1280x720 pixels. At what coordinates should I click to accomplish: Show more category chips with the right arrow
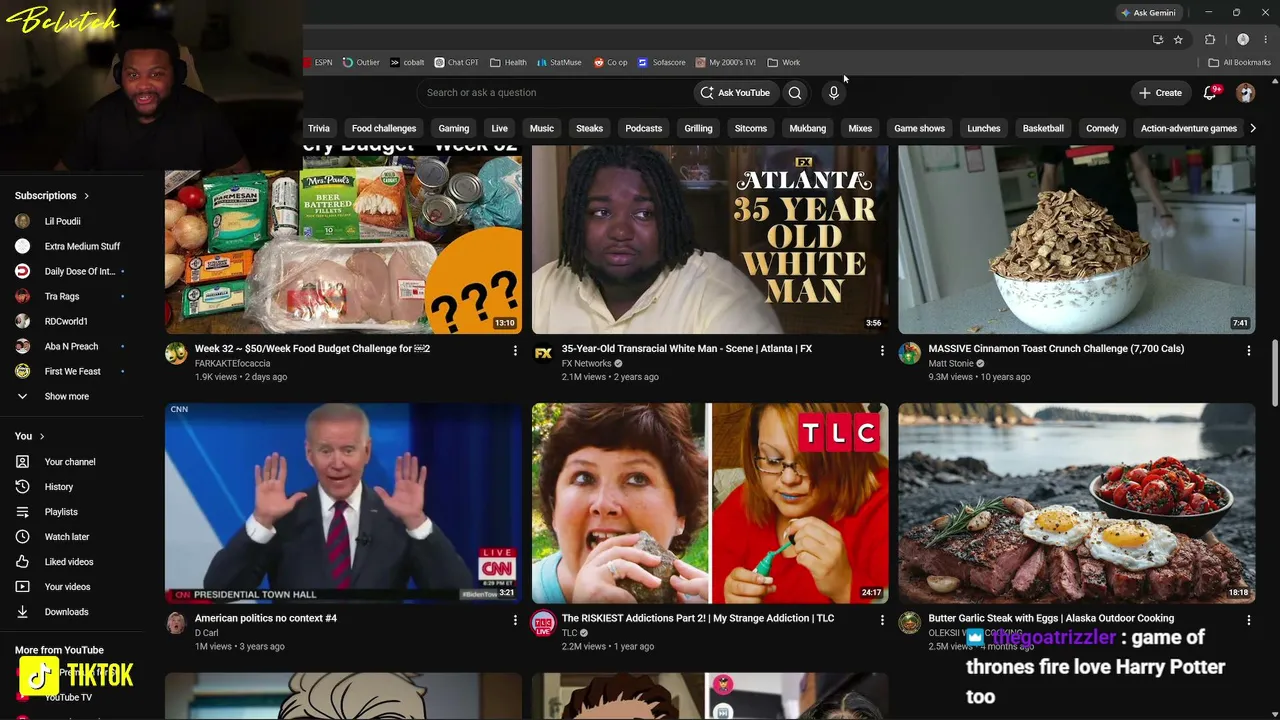click(x=1252, y=128)
